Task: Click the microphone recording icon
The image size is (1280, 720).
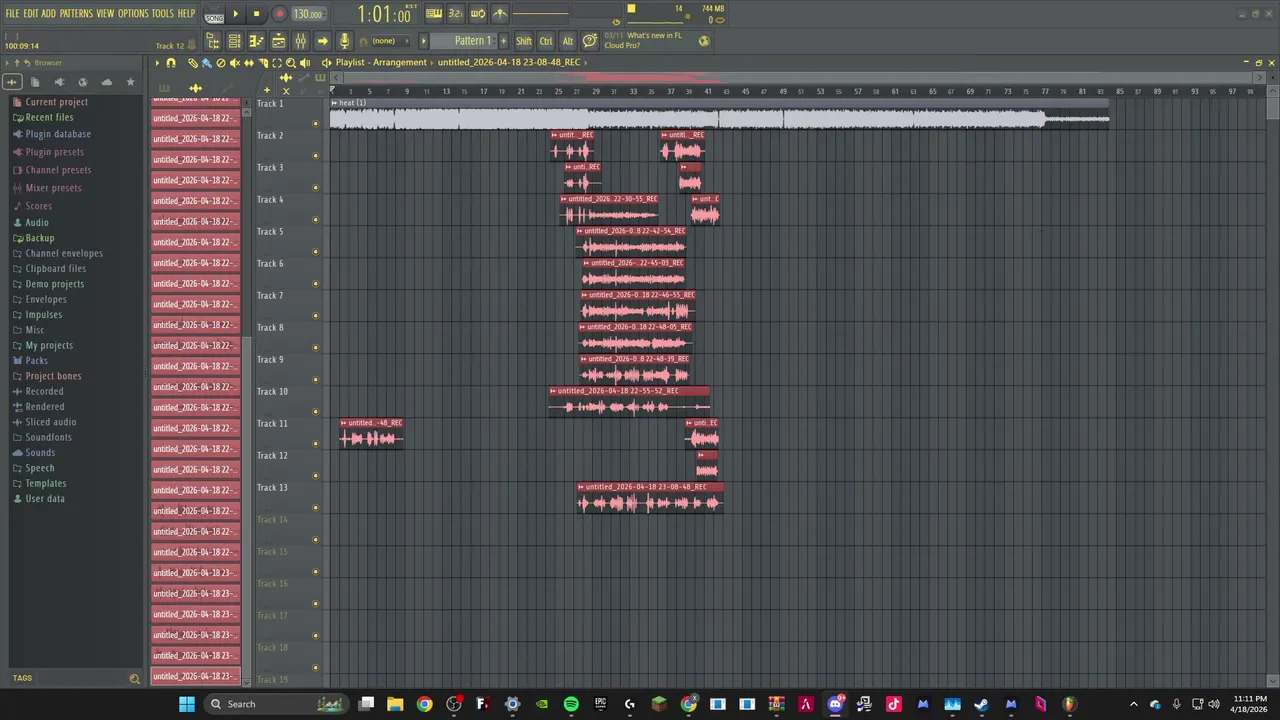Action: coord(344,41)
